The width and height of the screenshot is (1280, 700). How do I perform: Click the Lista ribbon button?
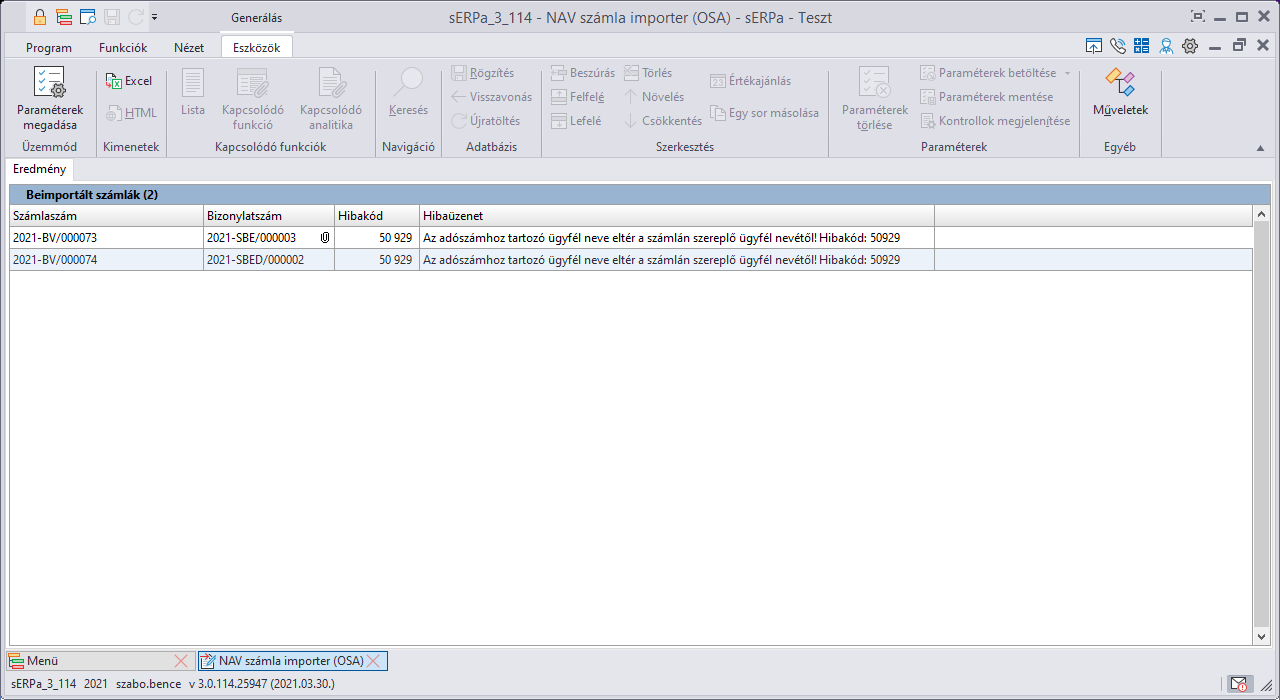(193, 93)
